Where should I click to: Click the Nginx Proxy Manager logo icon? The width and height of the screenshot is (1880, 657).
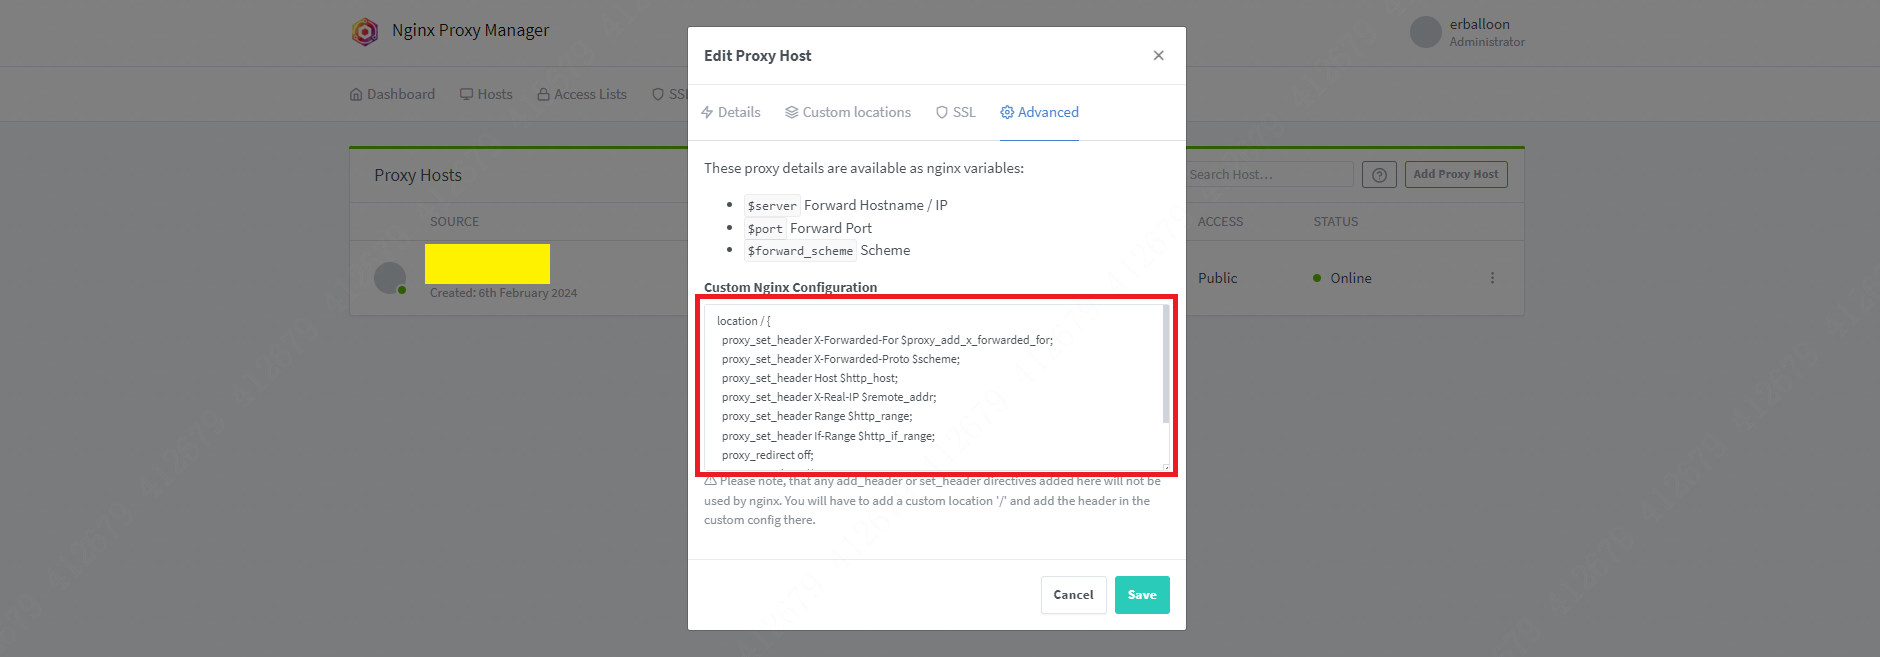pyautogui.click(x=365, y=32)
